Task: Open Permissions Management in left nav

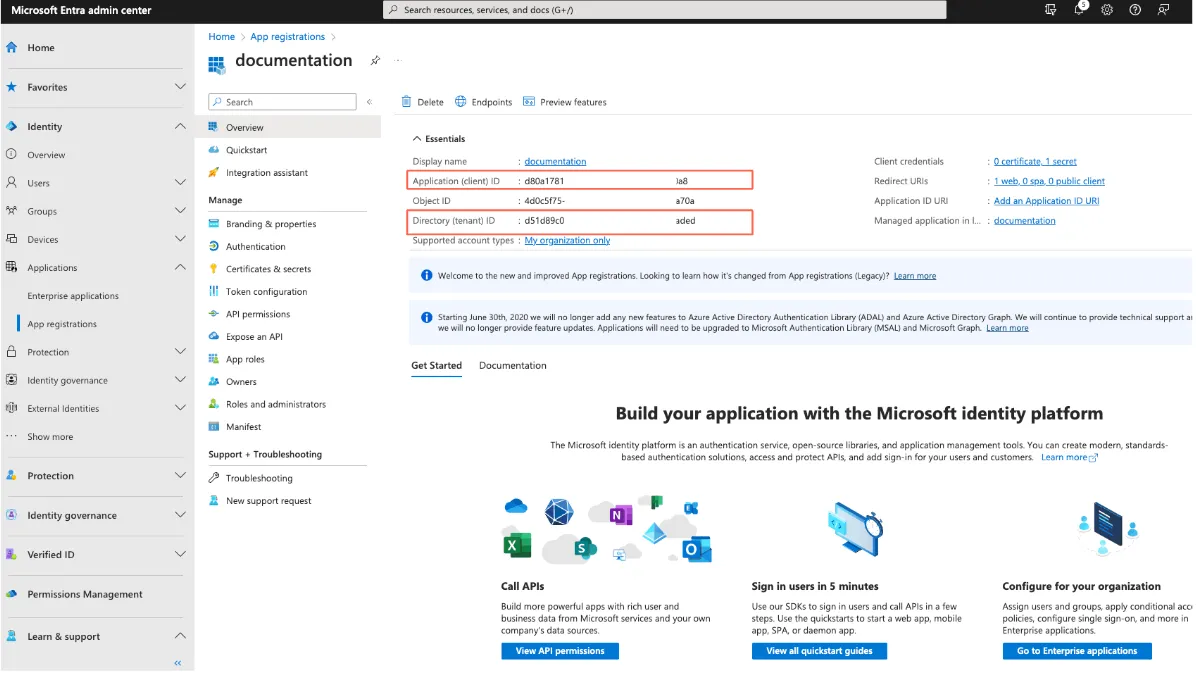Action: coord(85,594)
